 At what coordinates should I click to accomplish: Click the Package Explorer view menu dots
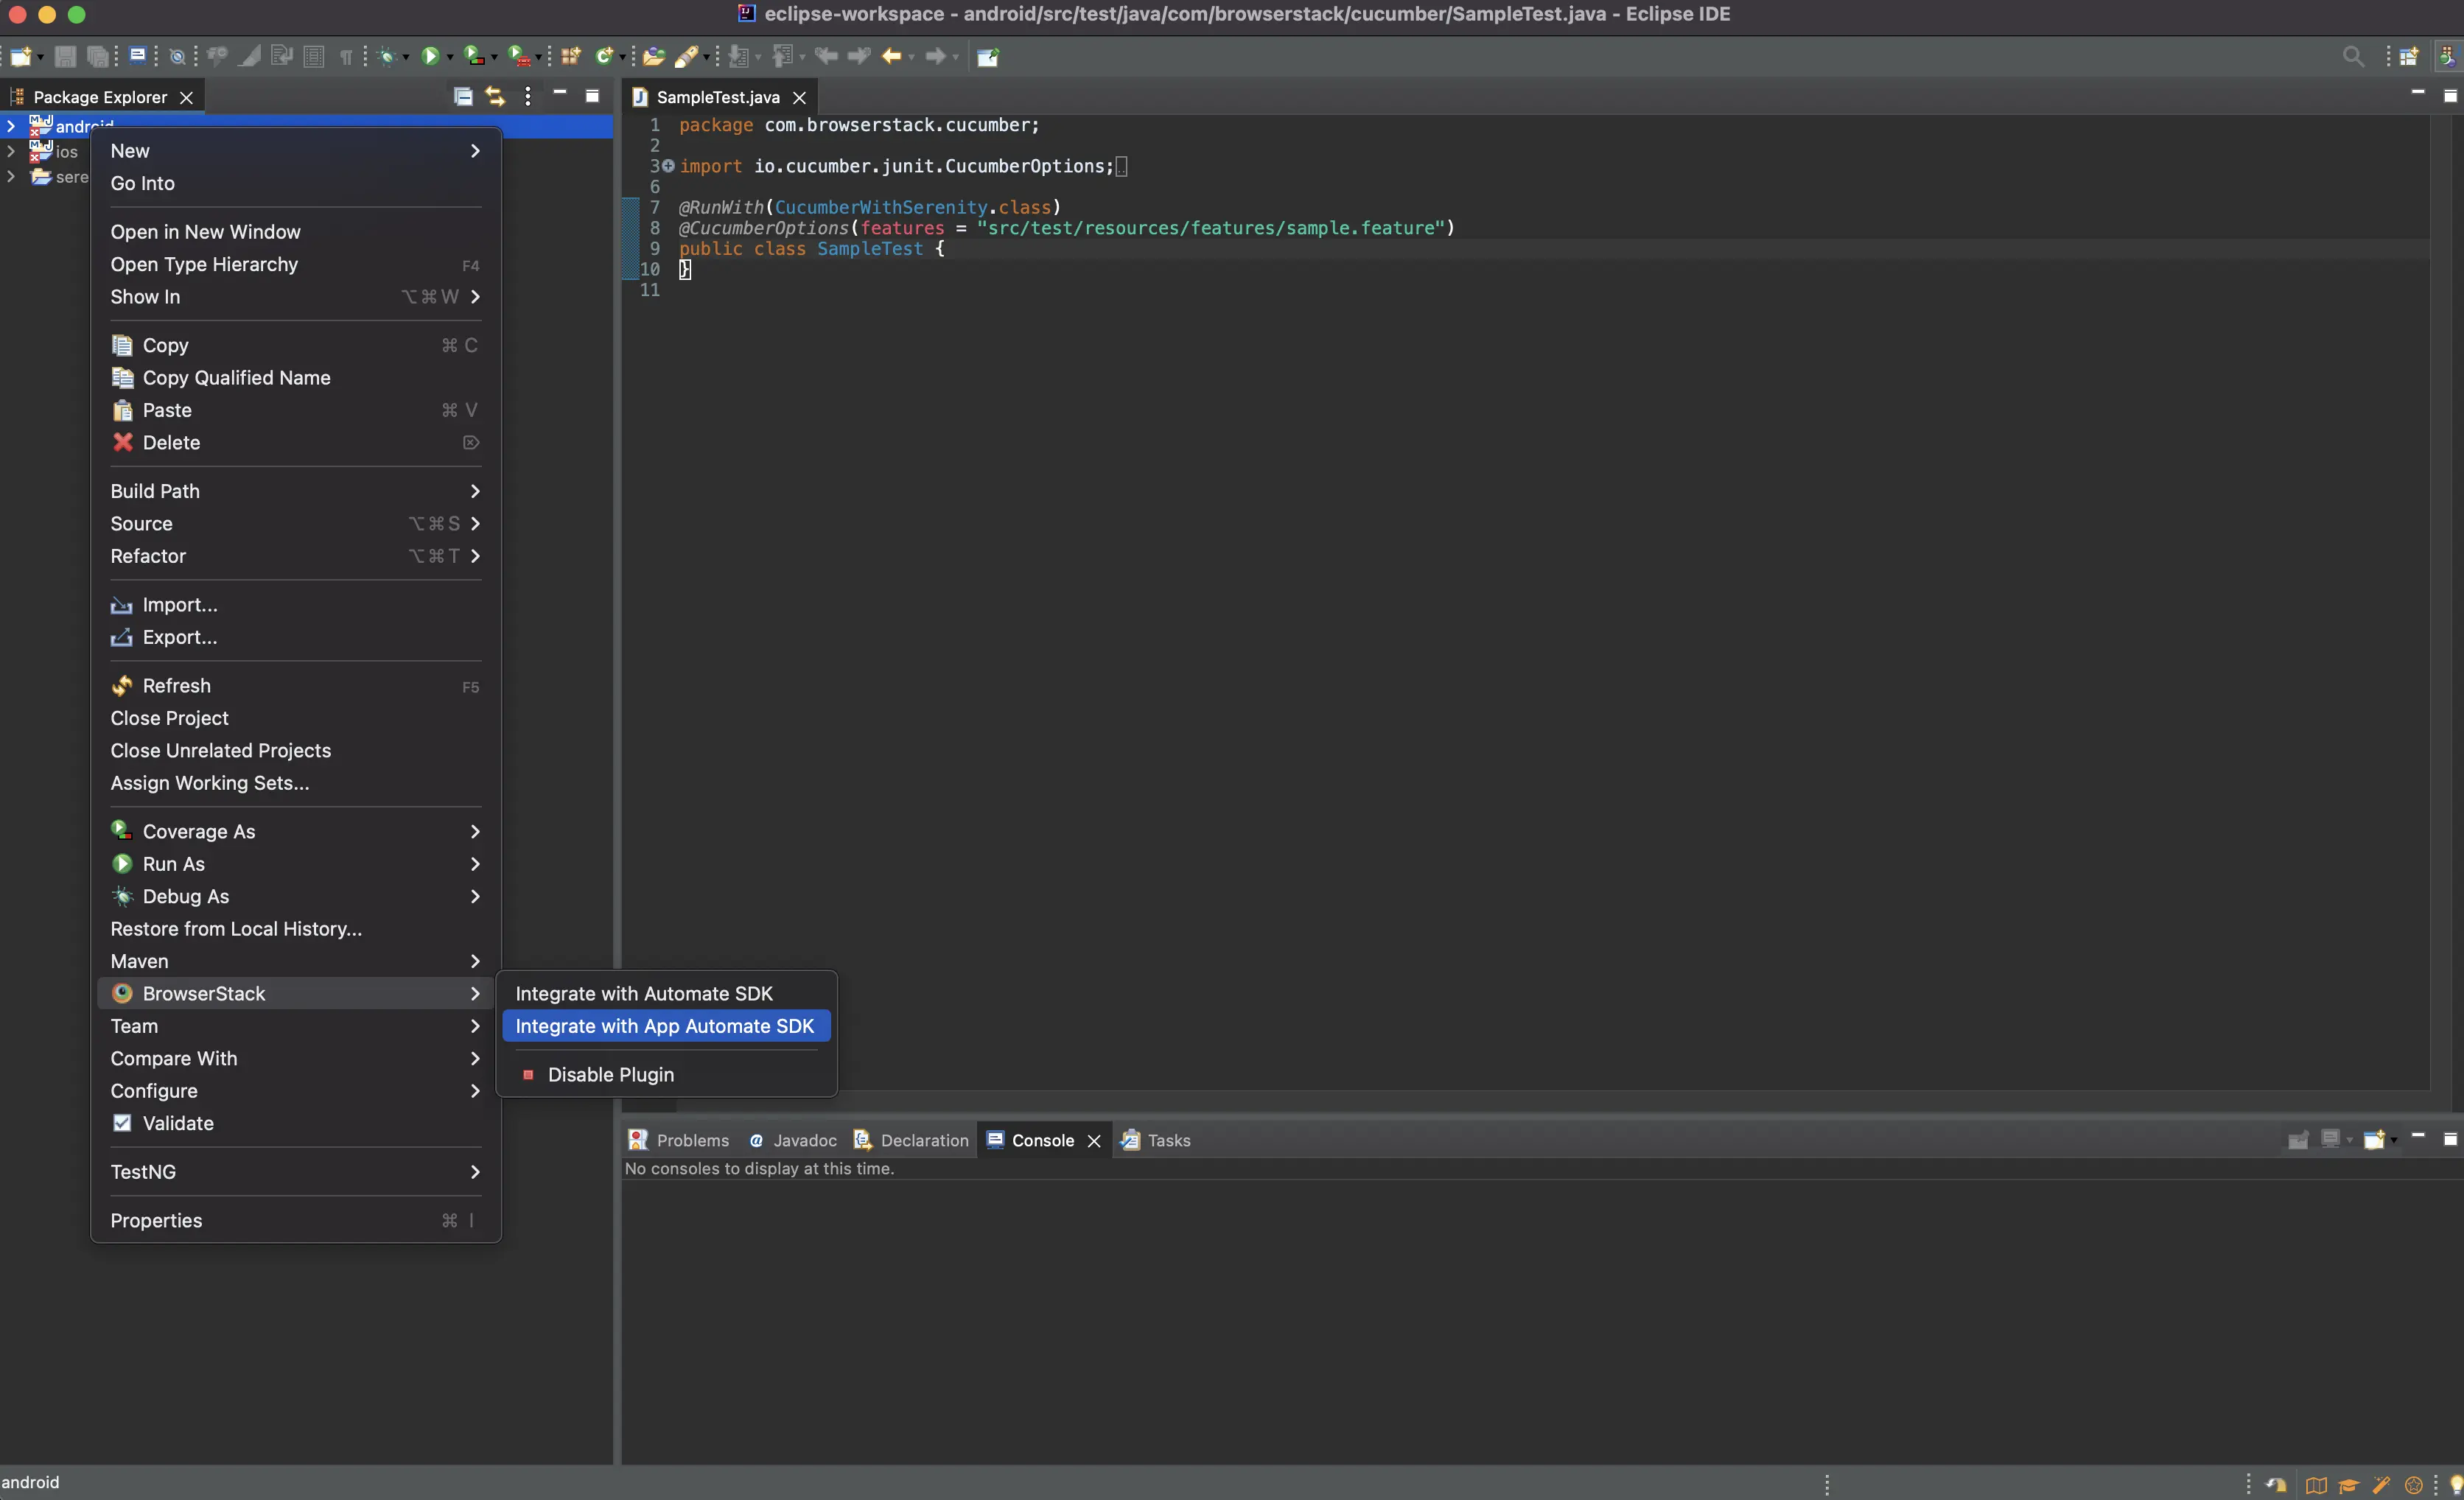point(528,96)
